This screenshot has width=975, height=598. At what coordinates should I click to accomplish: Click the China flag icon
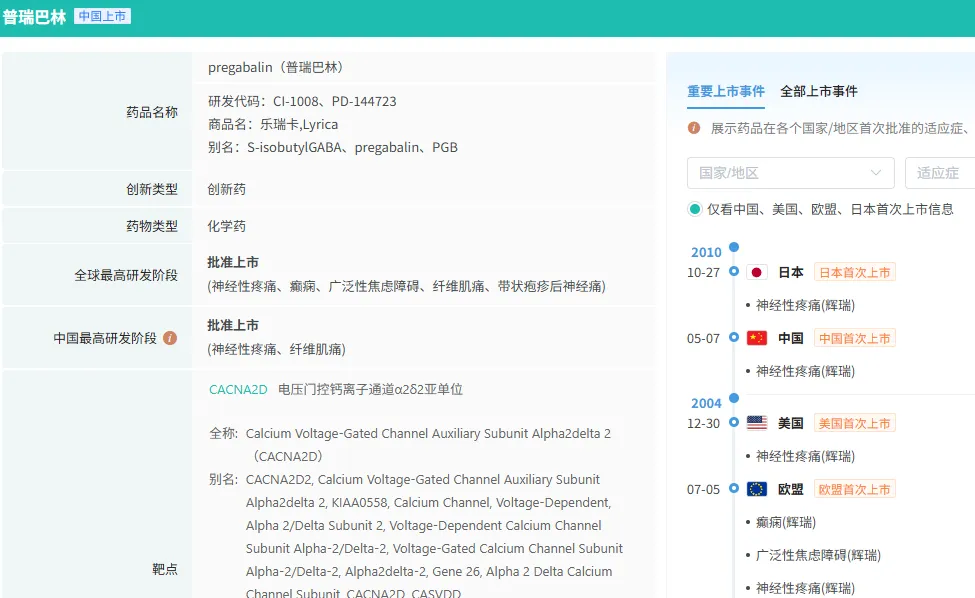757,338
